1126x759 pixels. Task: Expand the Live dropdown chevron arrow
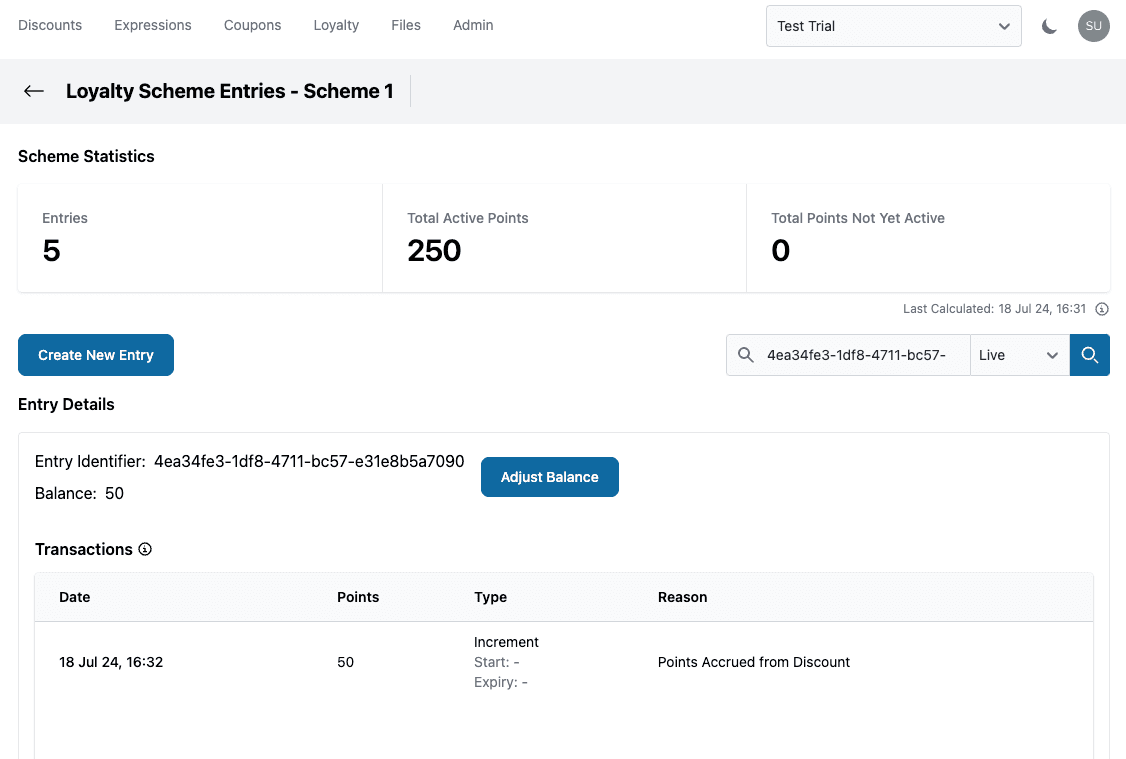tap(1052, 355)
